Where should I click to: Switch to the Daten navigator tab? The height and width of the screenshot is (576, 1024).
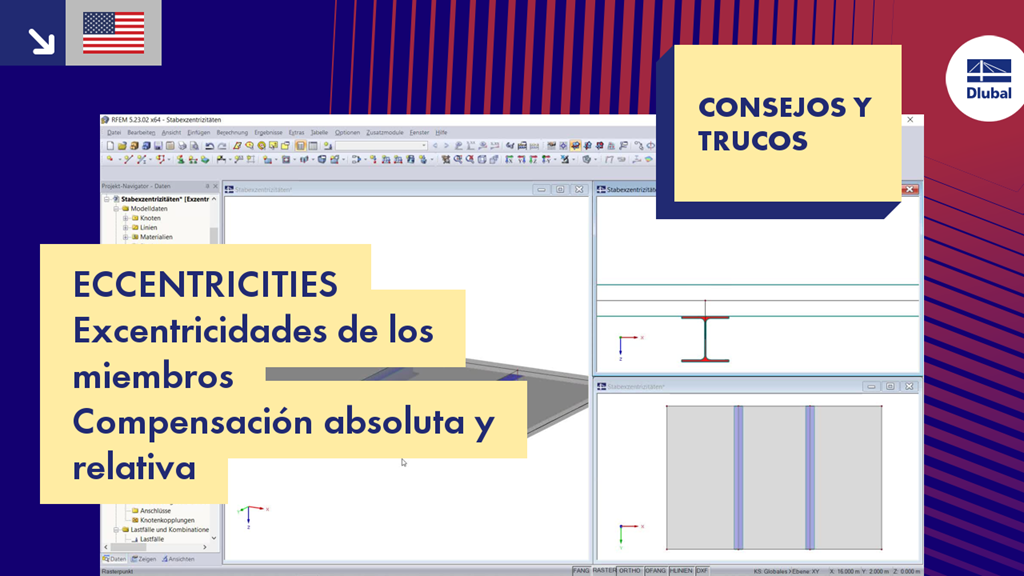(x=114, y=559)
